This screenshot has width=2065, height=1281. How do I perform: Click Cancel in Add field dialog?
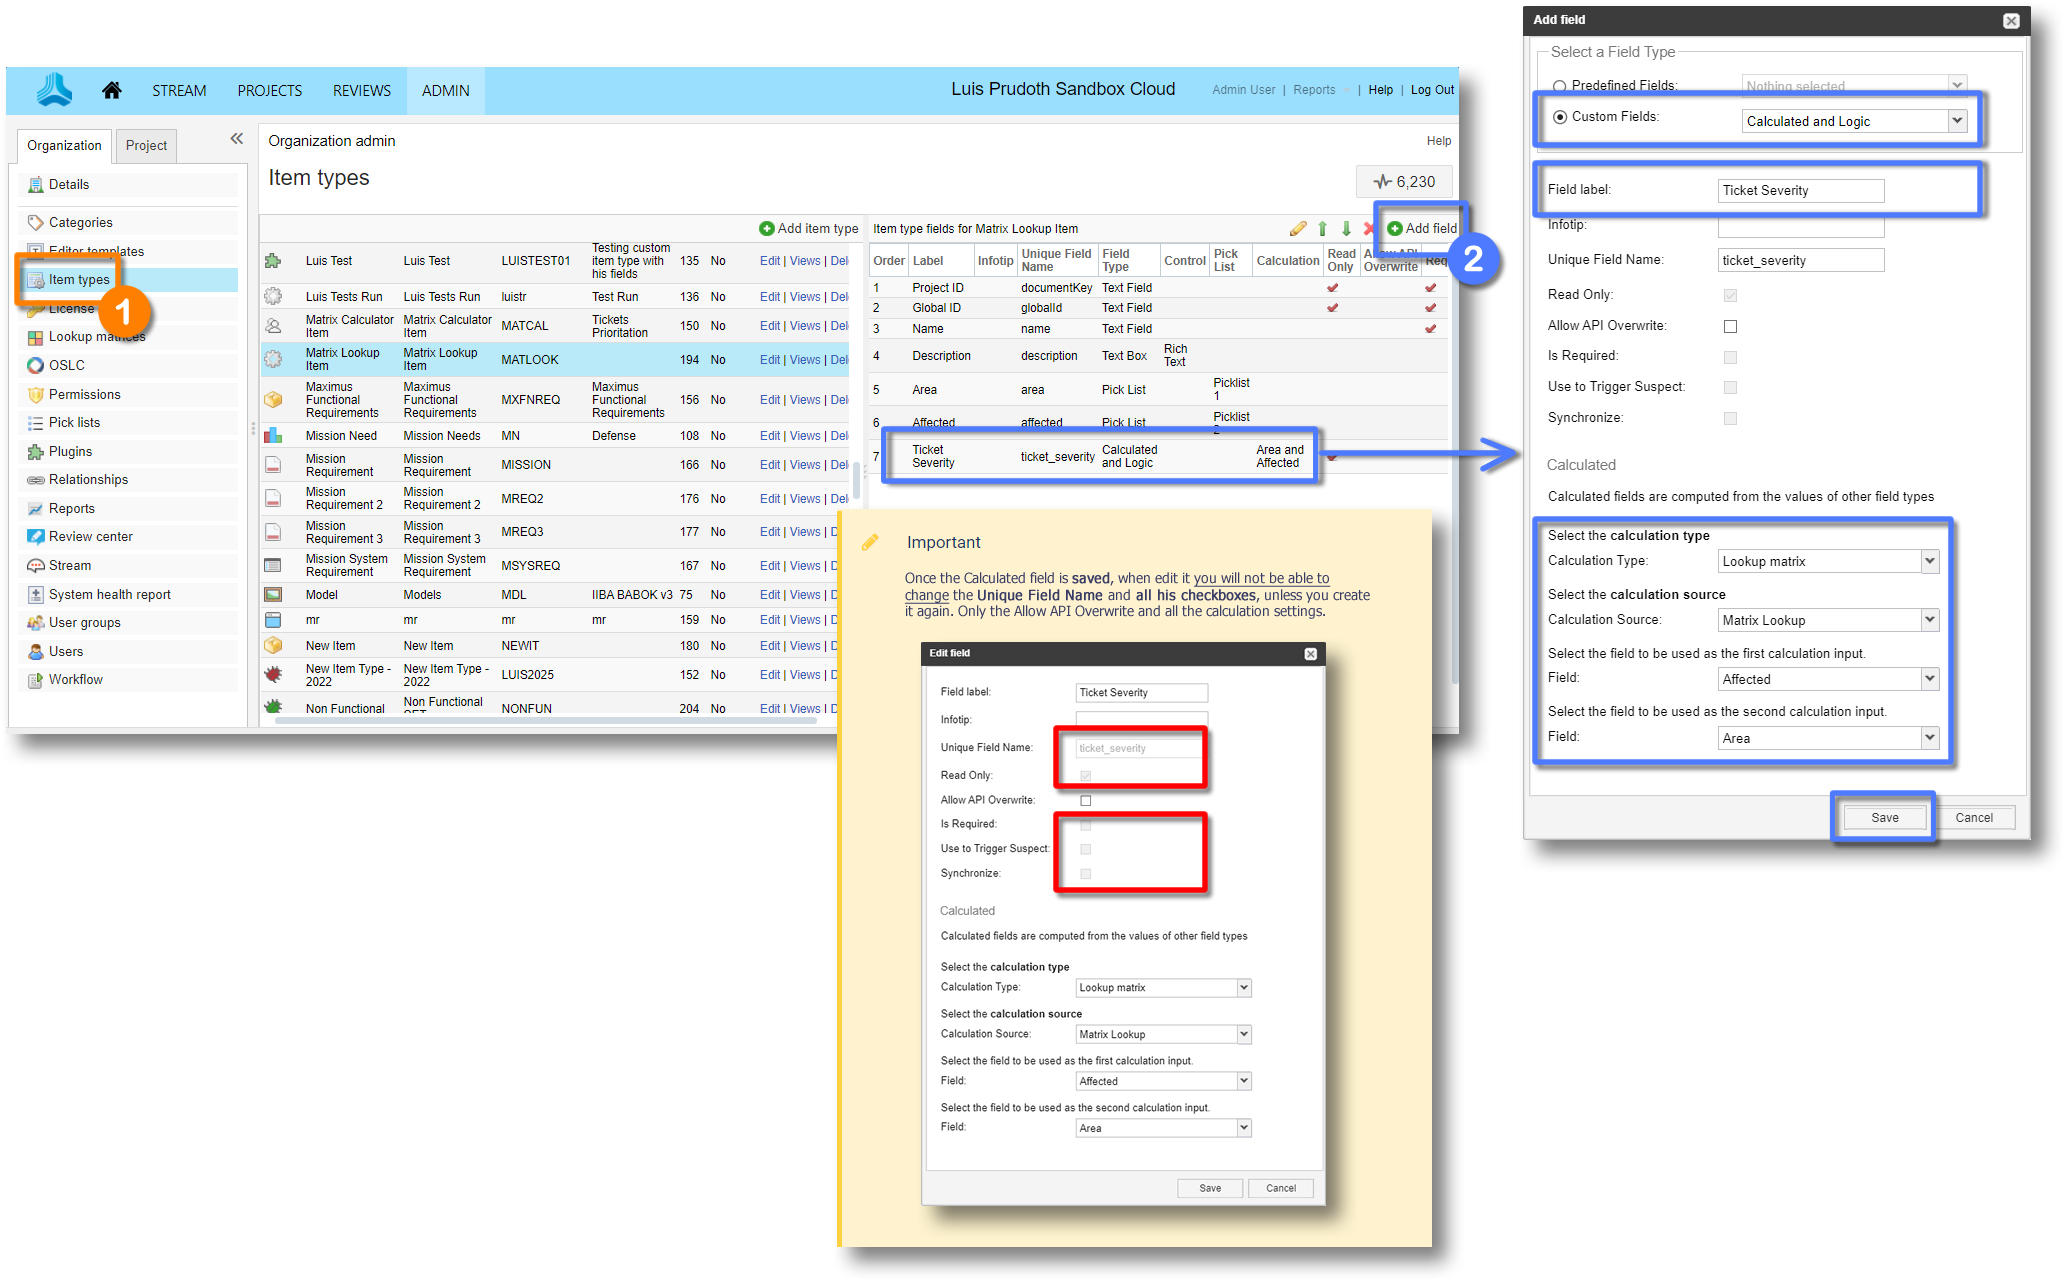pos(1973,817)
